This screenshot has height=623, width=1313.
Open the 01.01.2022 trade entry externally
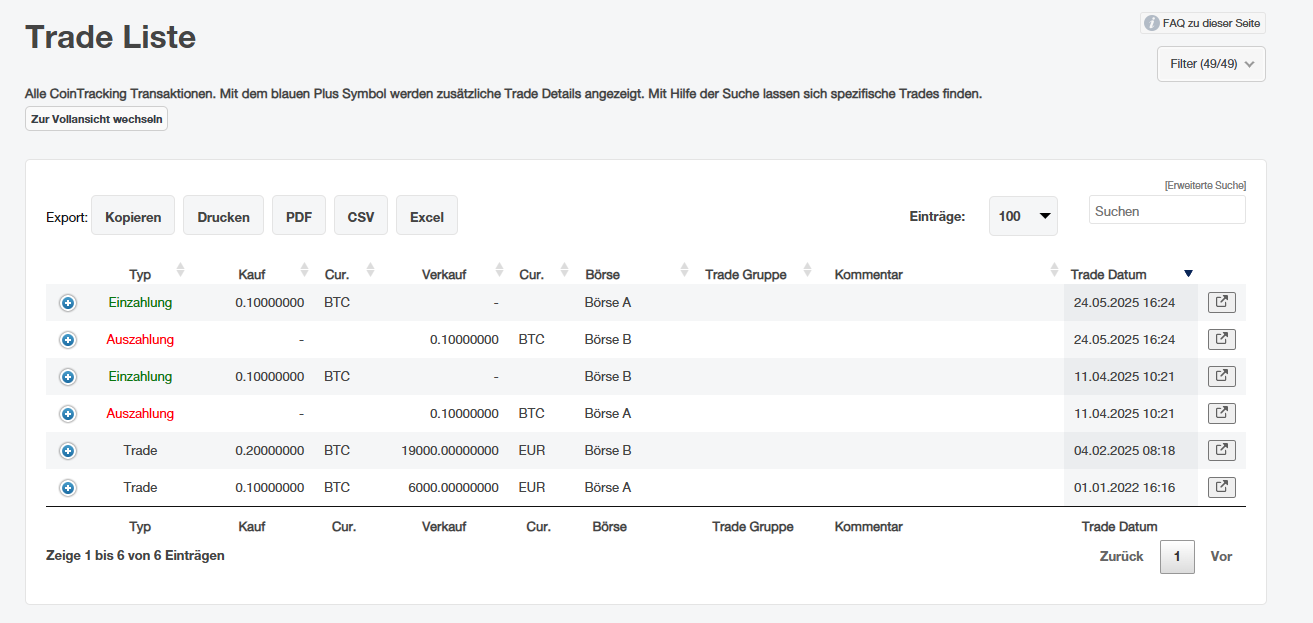[x=1221, y=487]
